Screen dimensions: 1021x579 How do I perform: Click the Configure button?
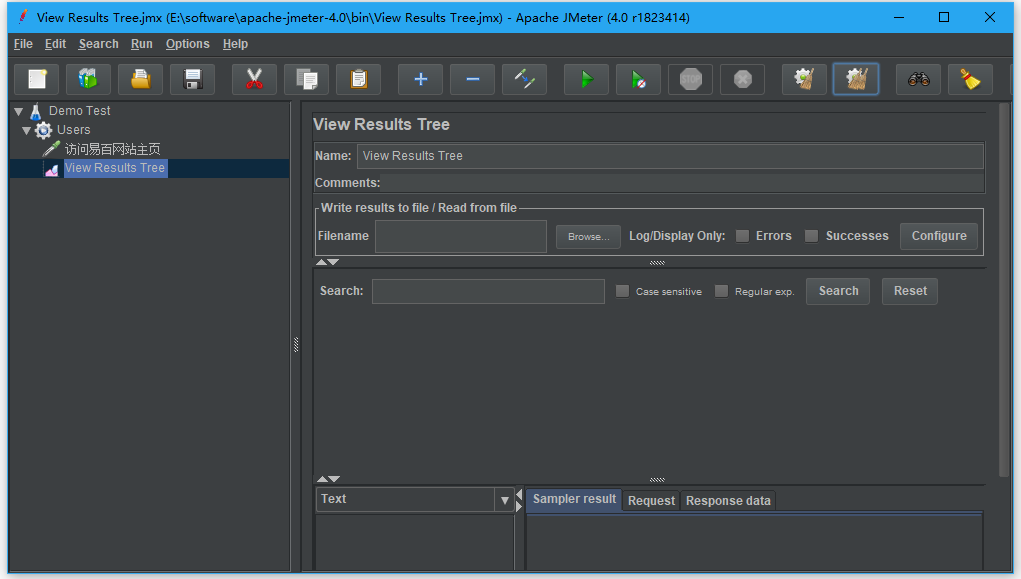(x=938, y=236)
